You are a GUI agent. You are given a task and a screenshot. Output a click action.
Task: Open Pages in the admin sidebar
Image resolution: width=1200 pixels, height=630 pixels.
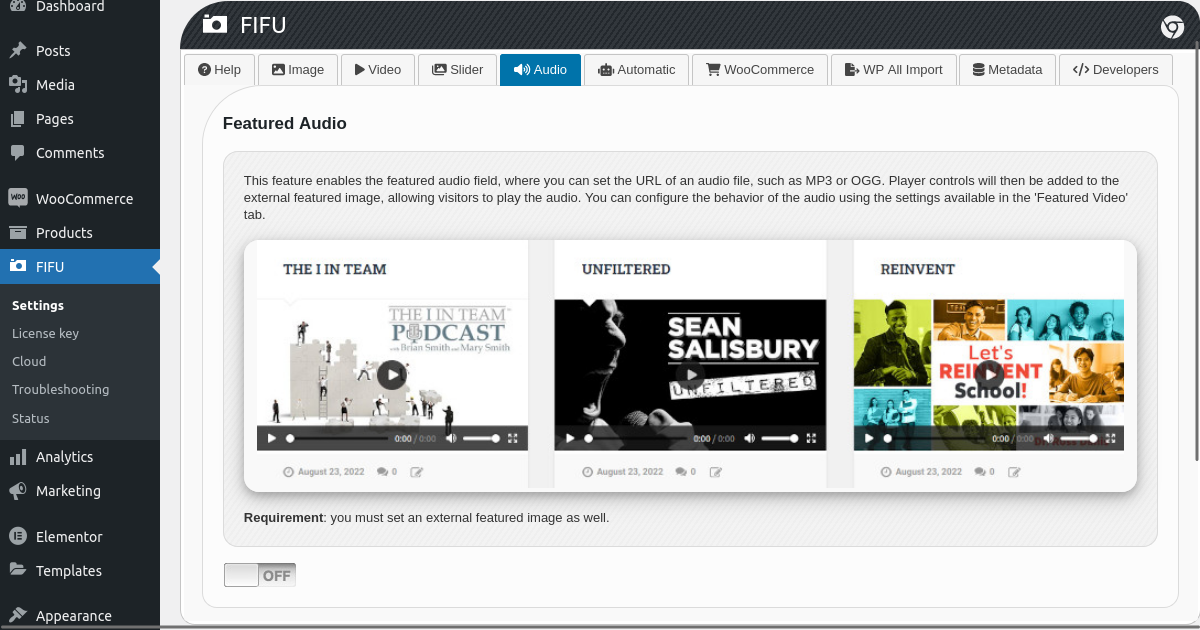point(80,119)
